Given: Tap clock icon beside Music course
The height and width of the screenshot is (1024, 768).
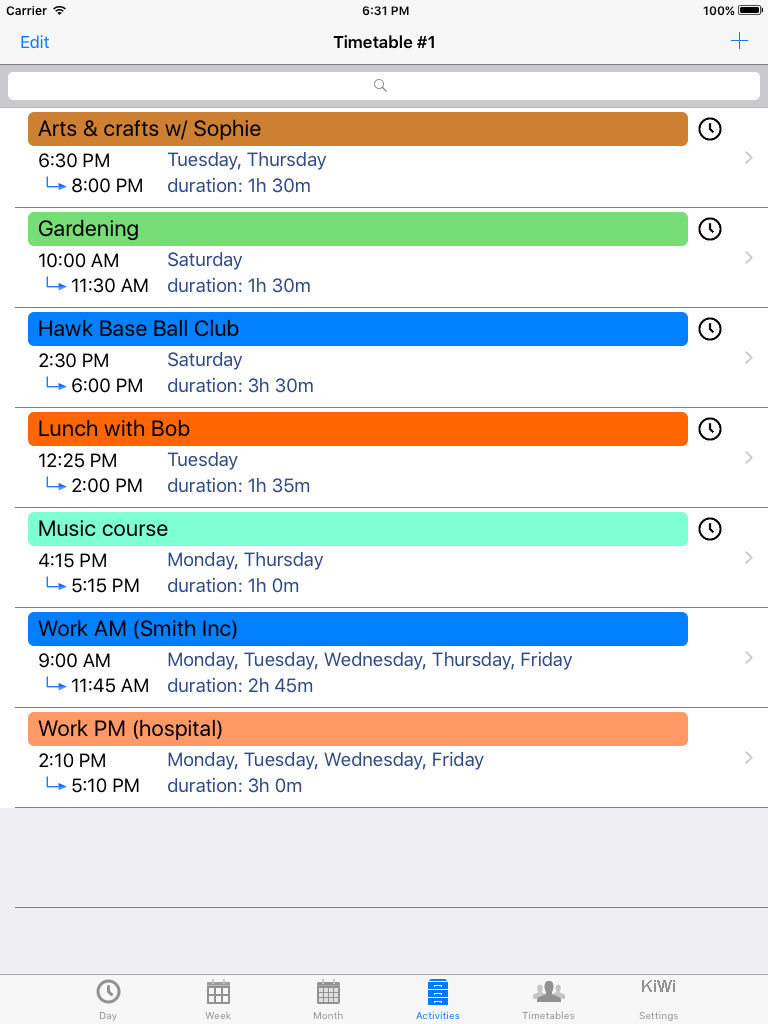Looking at the screenshot, I should [x=710, y=528].
